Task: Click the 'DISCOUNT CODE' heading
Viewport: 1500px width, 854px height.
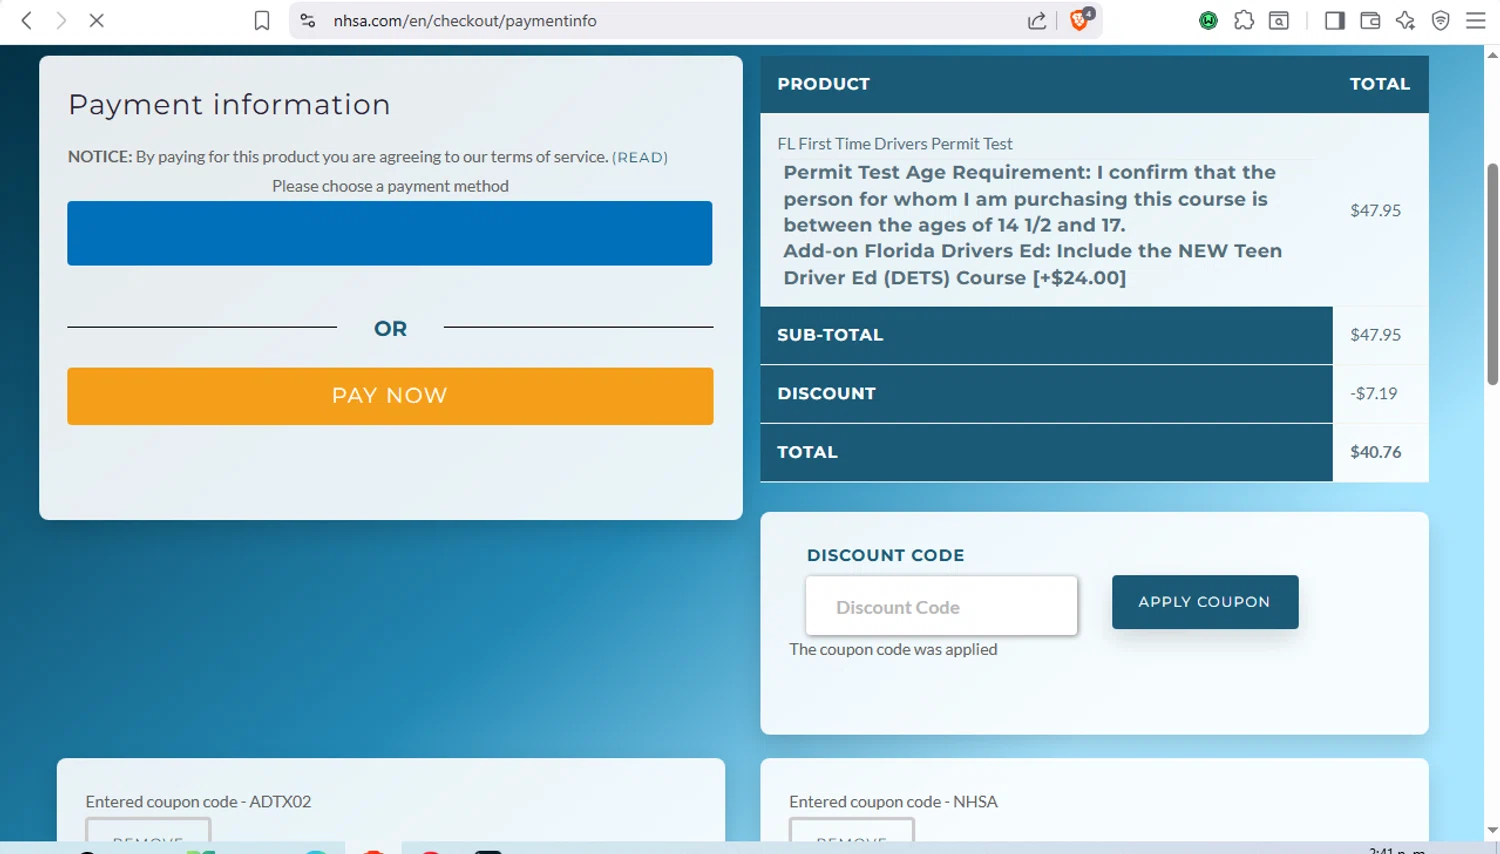Action: click(885, 555)
